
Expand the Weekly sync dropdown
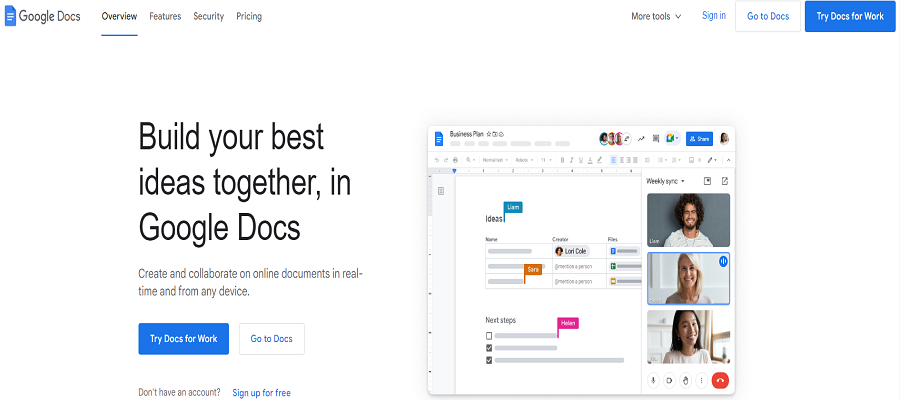pos(666,181)
